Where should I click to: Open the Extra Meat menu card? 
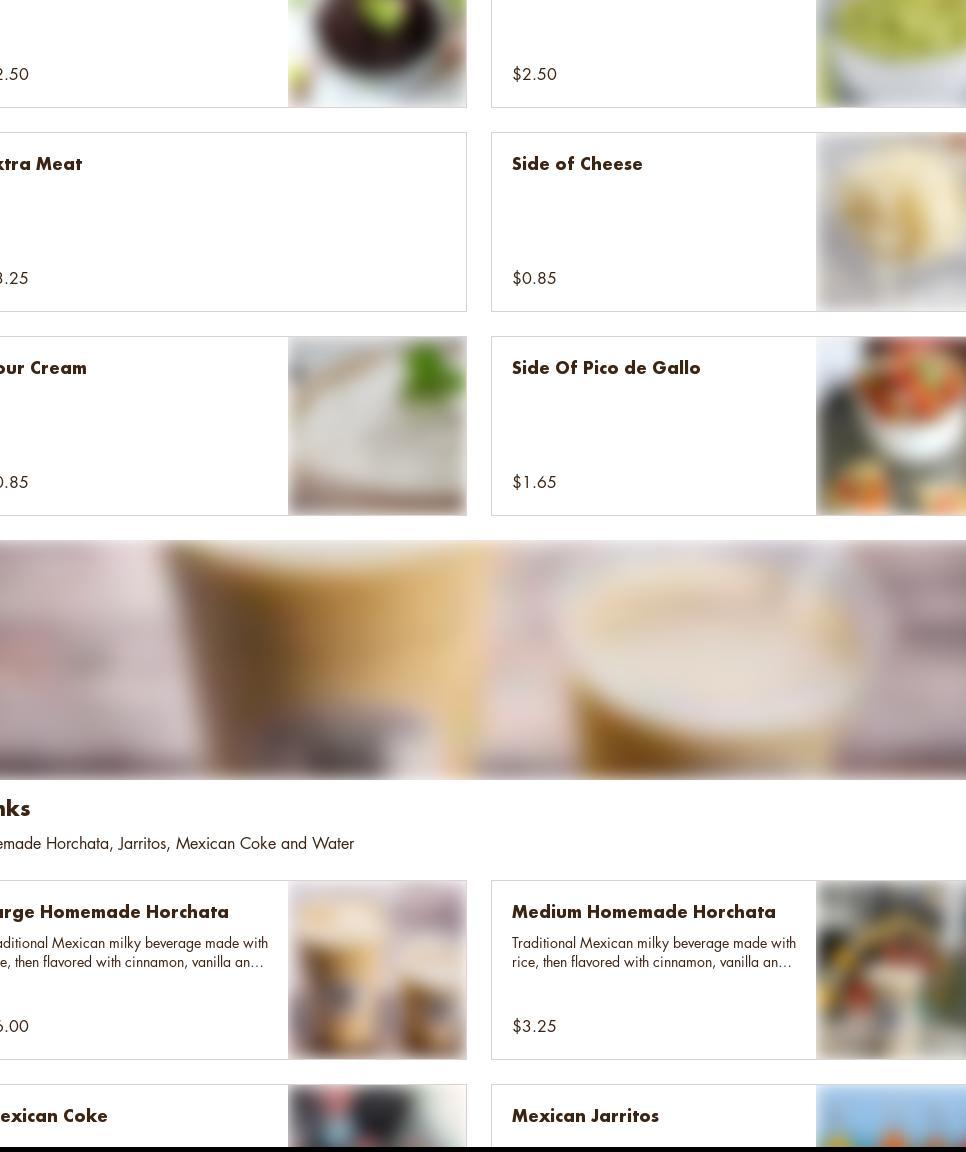[233, 222]
